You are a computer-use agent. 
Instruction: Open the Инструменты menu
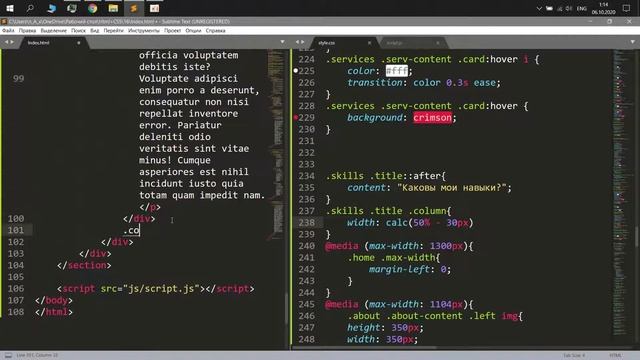(x=144, y=31)
